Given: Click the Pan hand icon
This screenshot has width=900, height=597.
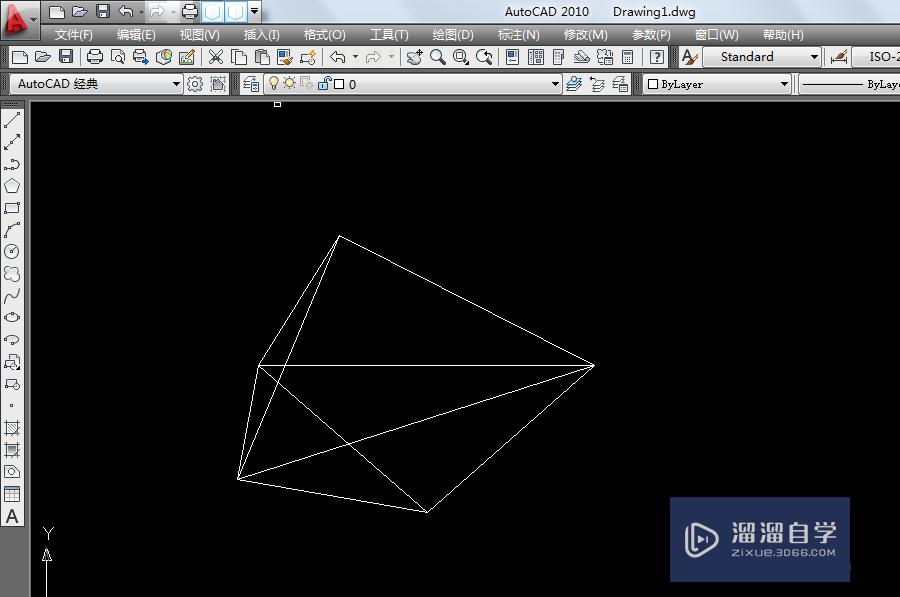Looking at the screenshot, I should pos(414,57).
